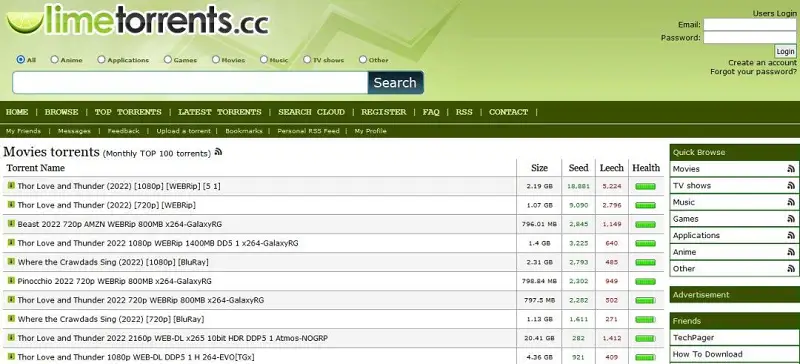Image resolution: width=800 pixels, height=364 pixels.
Task: Select the Games search category radio
Action: [168, 59]
